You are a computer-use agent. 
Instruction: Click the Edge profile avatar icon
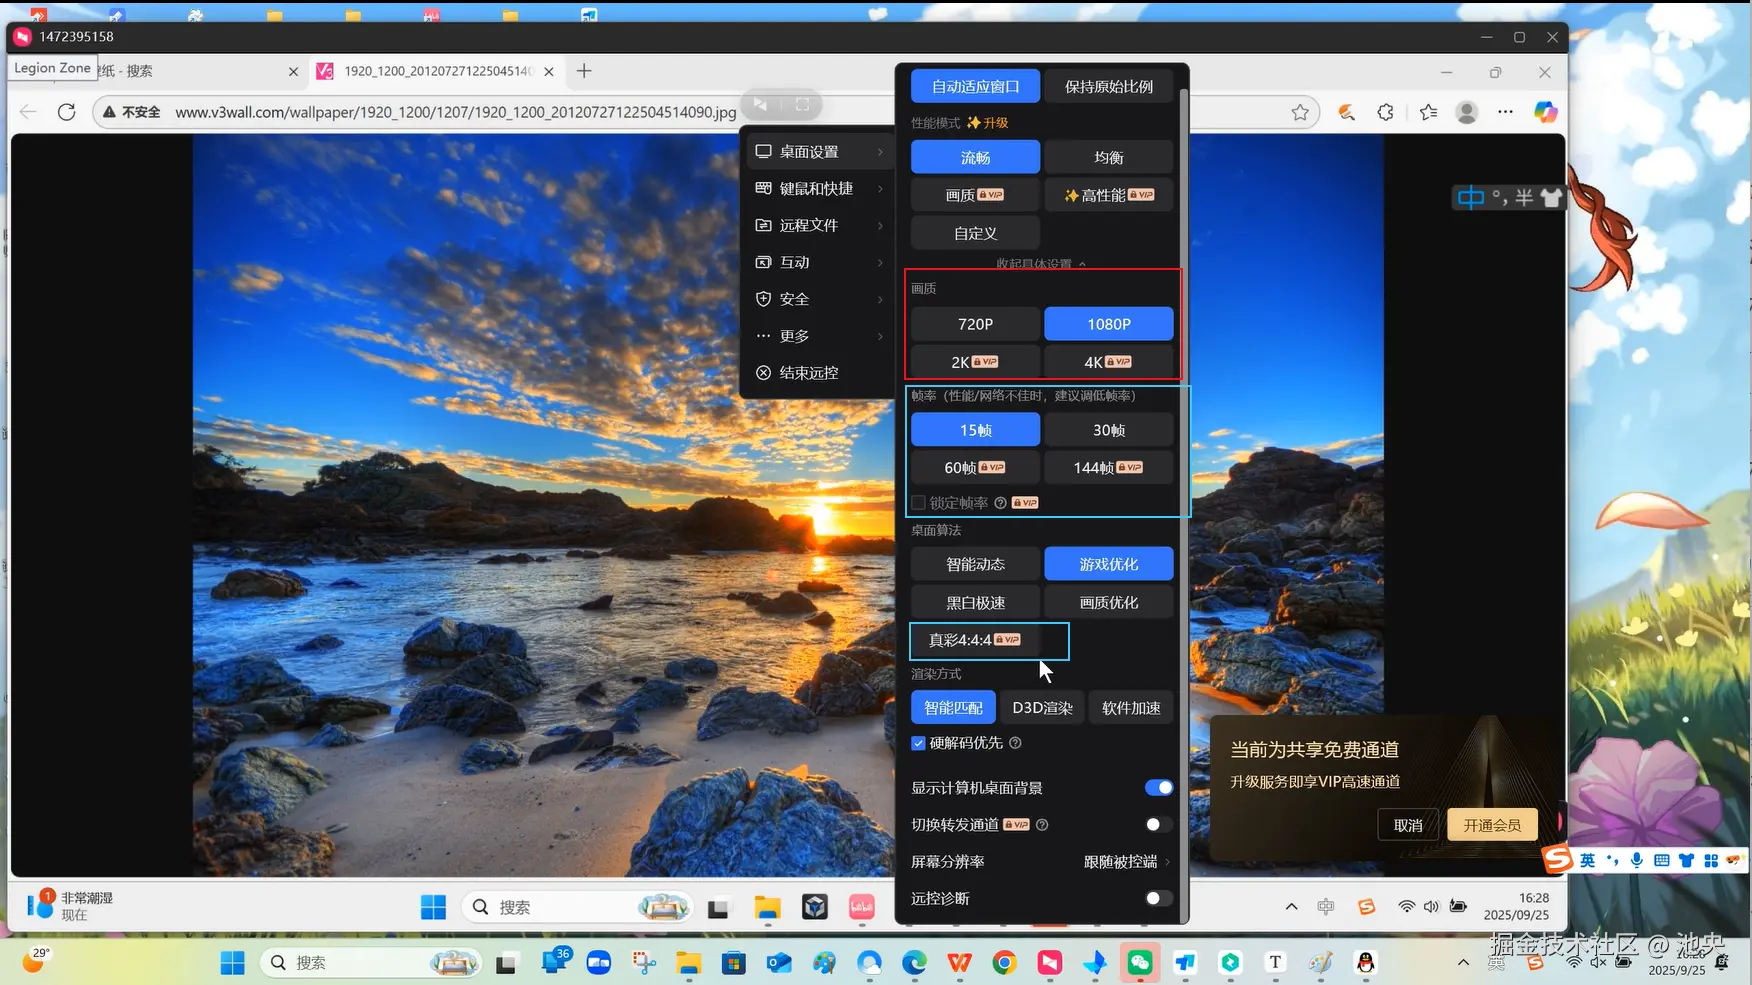(1467, 112)
